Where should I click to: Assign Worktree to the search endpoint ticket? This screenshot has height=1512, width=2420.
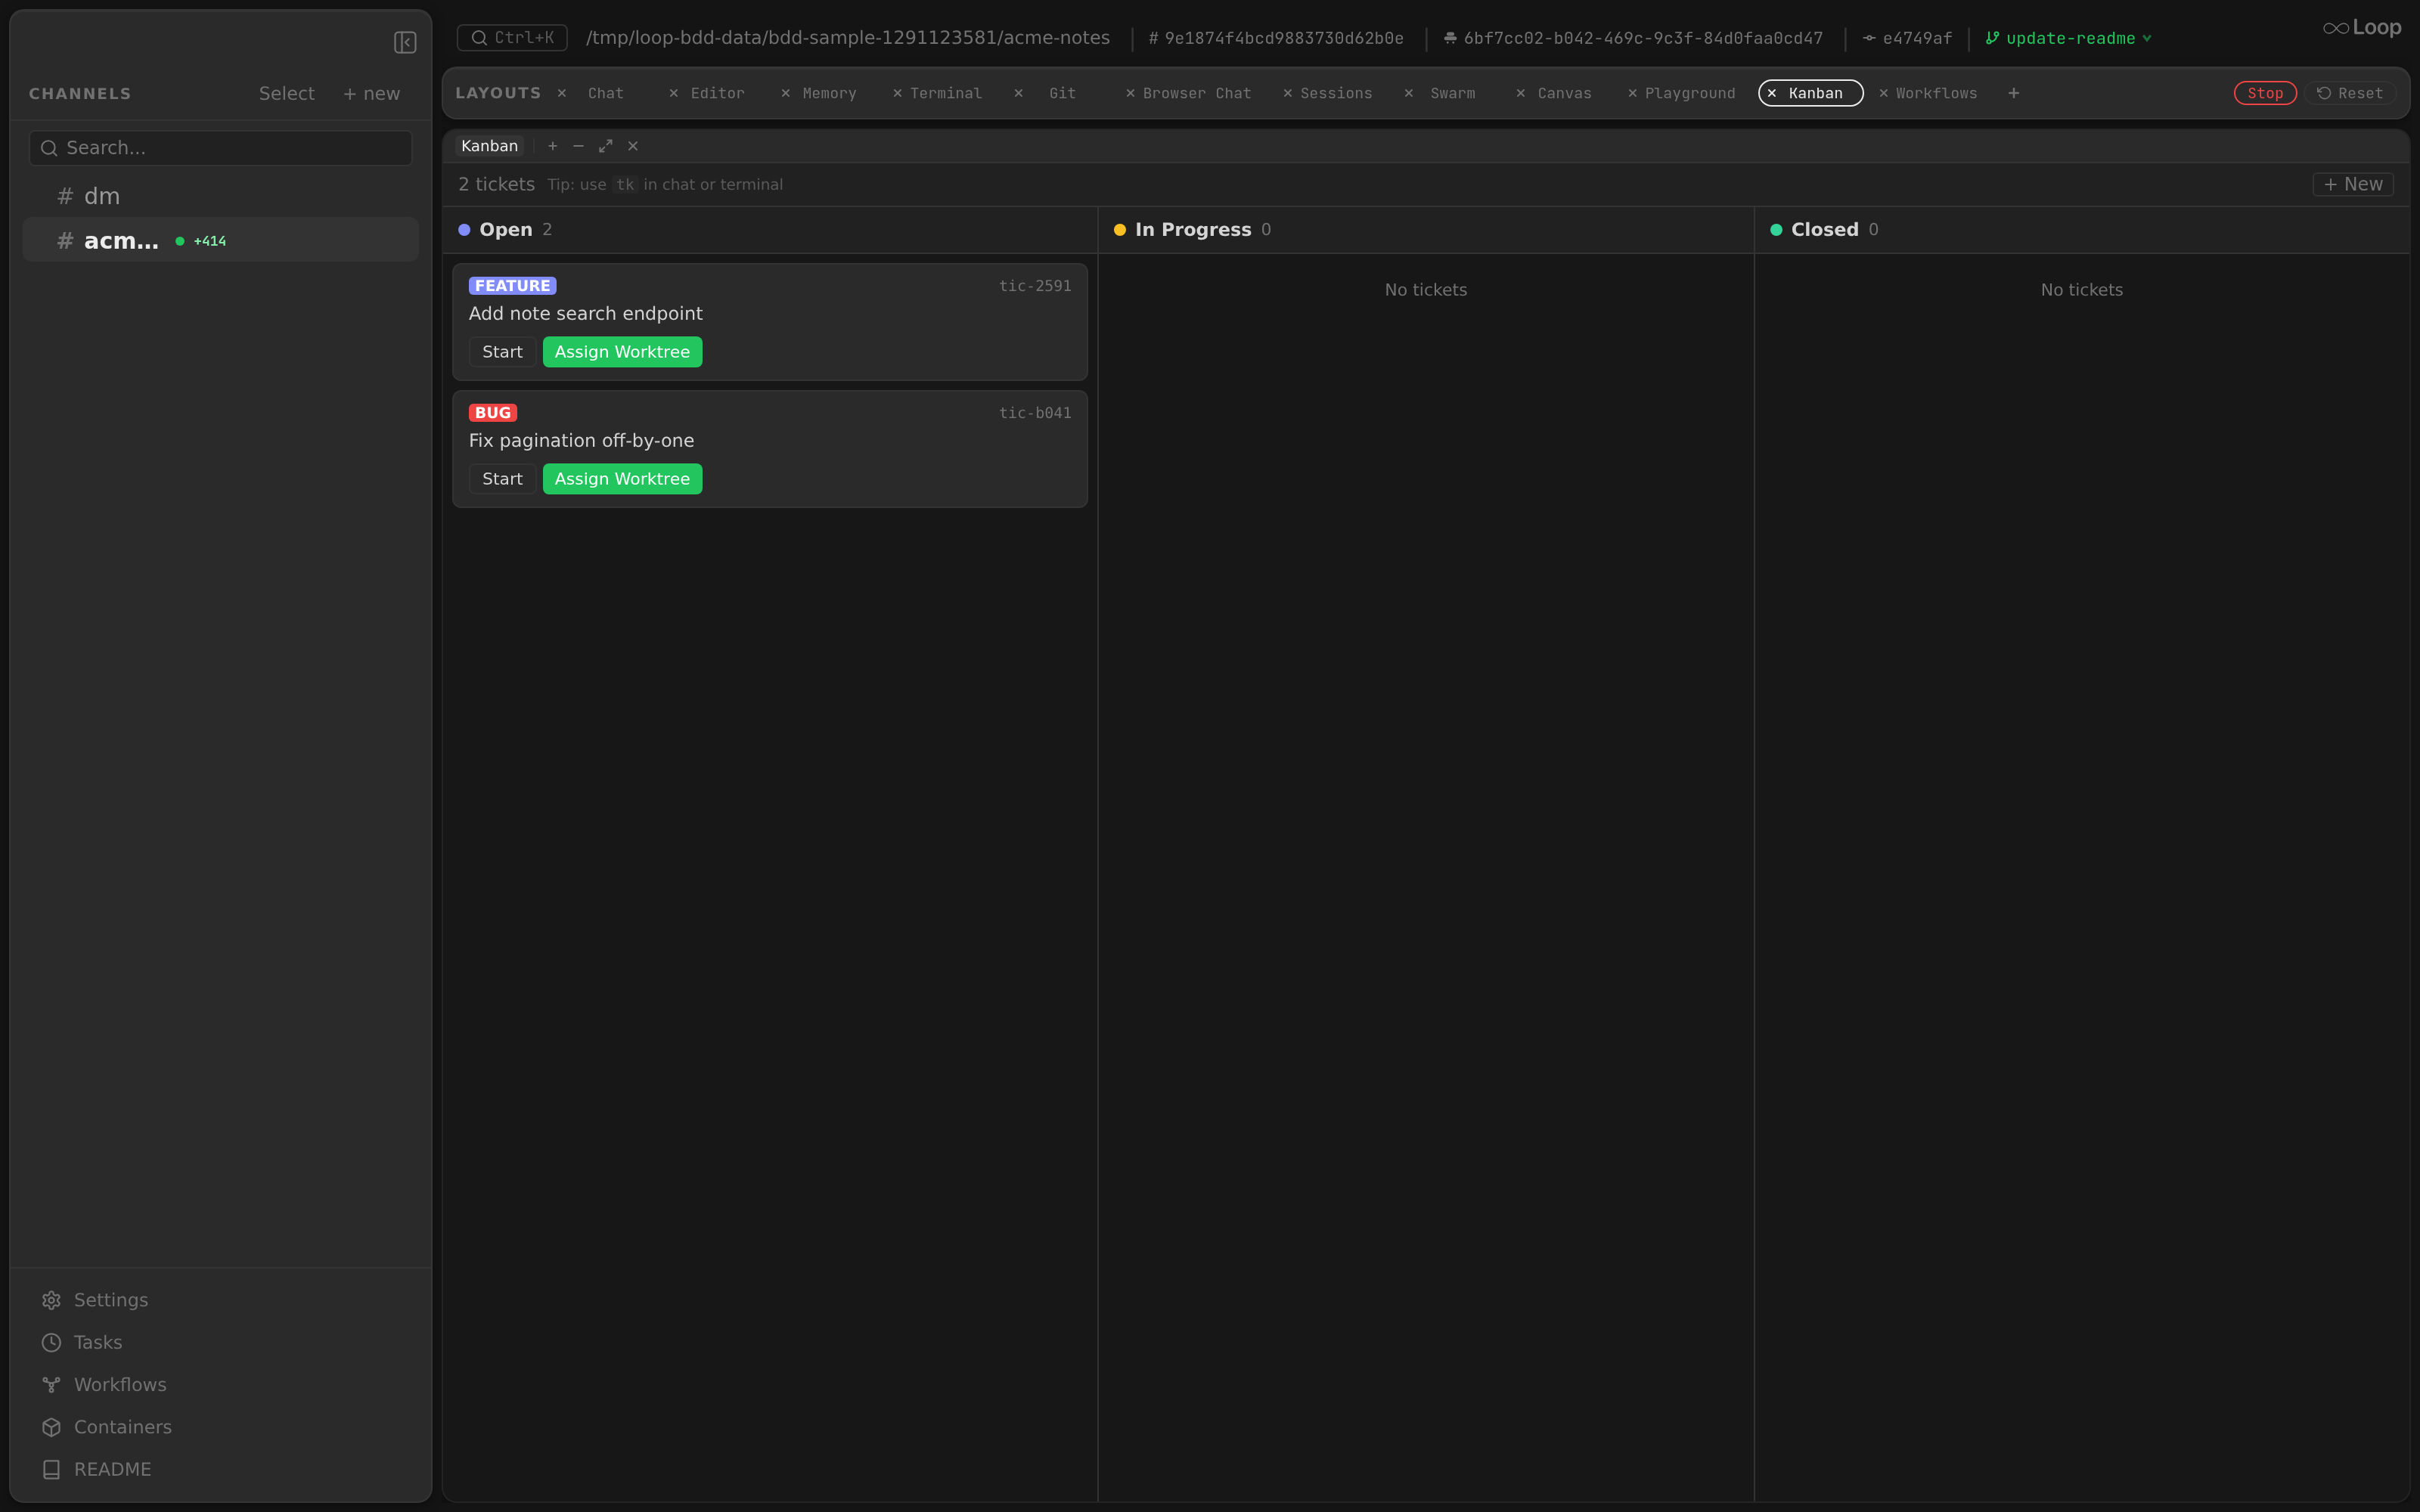tap(622, 352)
